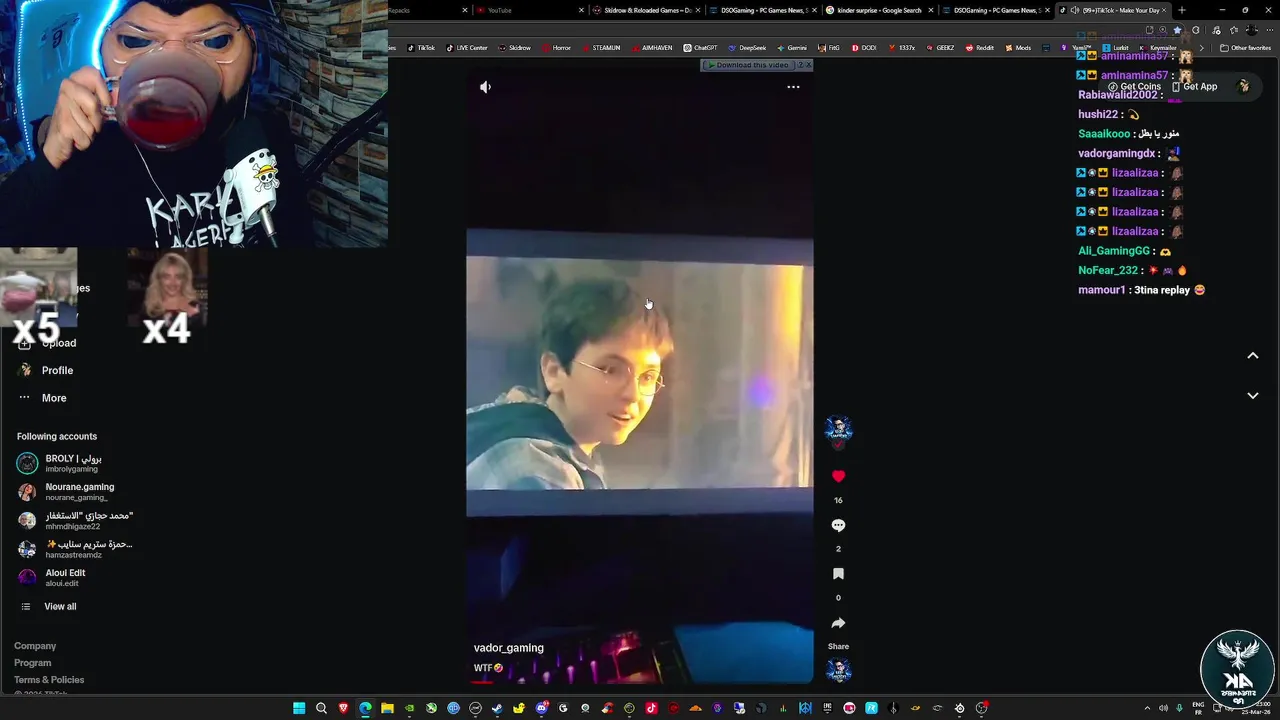Open the Reddit bookmark
This screenshot has width=1280, height=720.
(979, 48)
